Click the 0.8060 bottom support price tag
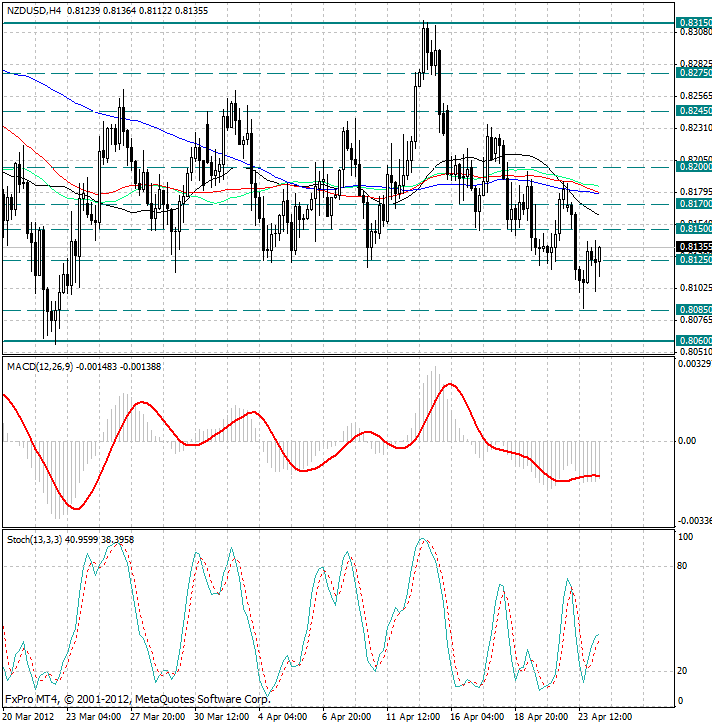The image size is (712, 724). point(694,341)
